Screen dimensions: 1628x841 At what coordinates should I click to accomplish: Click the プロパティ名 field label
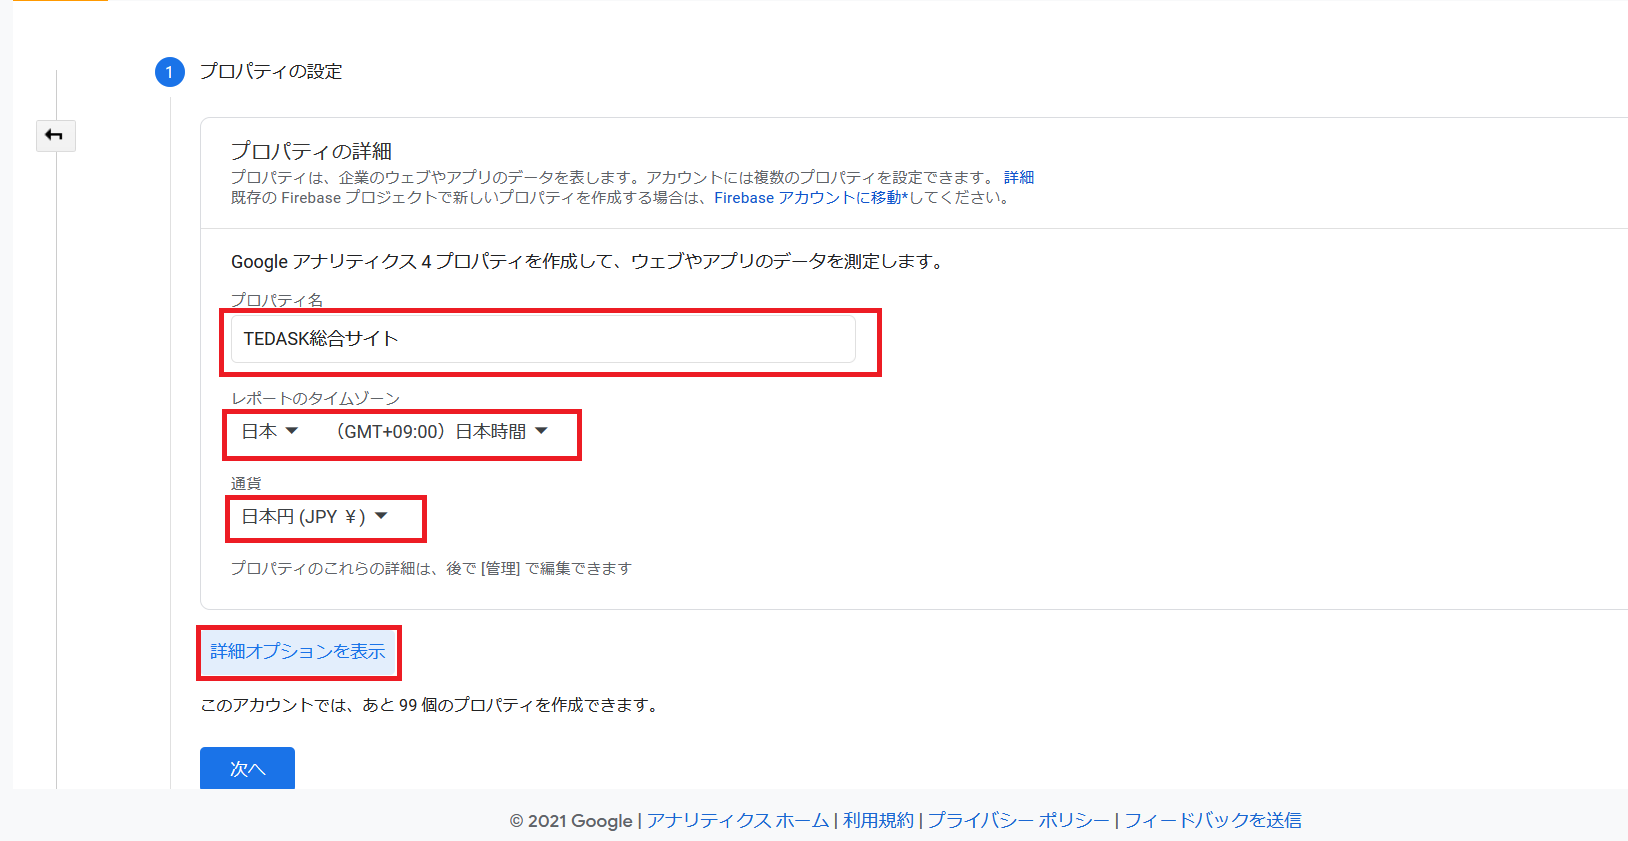[x=277, y=300]
